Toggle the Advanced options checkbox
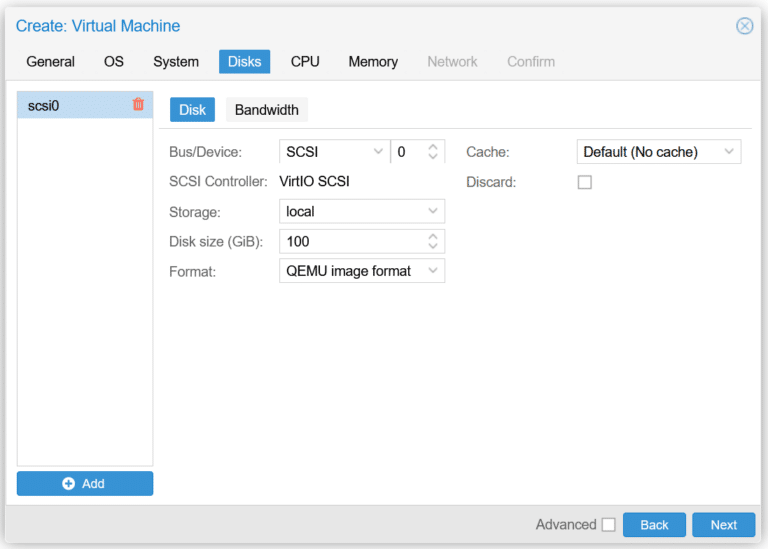Viewport: 768px width, 549px height. (608, 525)
